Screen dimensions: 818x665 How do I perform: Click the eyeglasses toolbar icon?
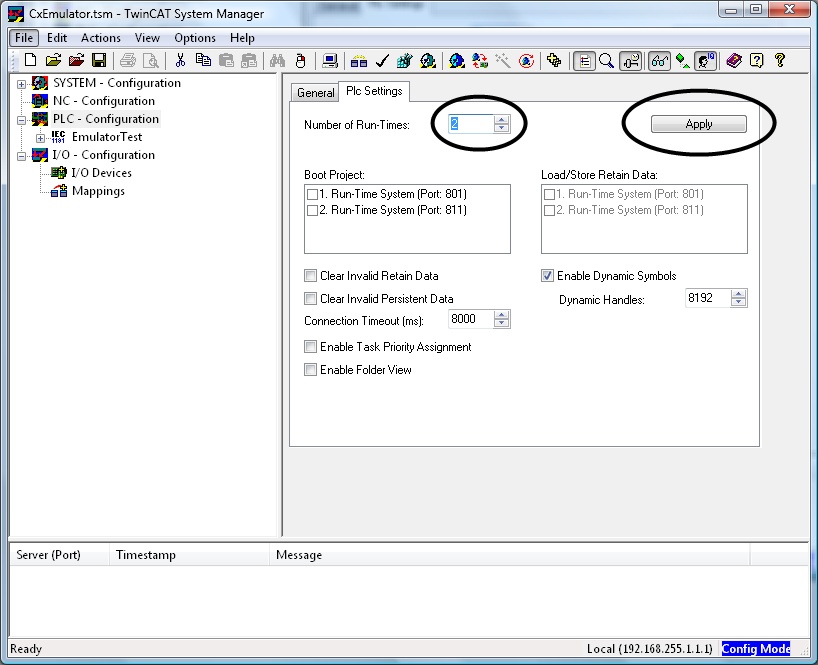pos(659,61)
